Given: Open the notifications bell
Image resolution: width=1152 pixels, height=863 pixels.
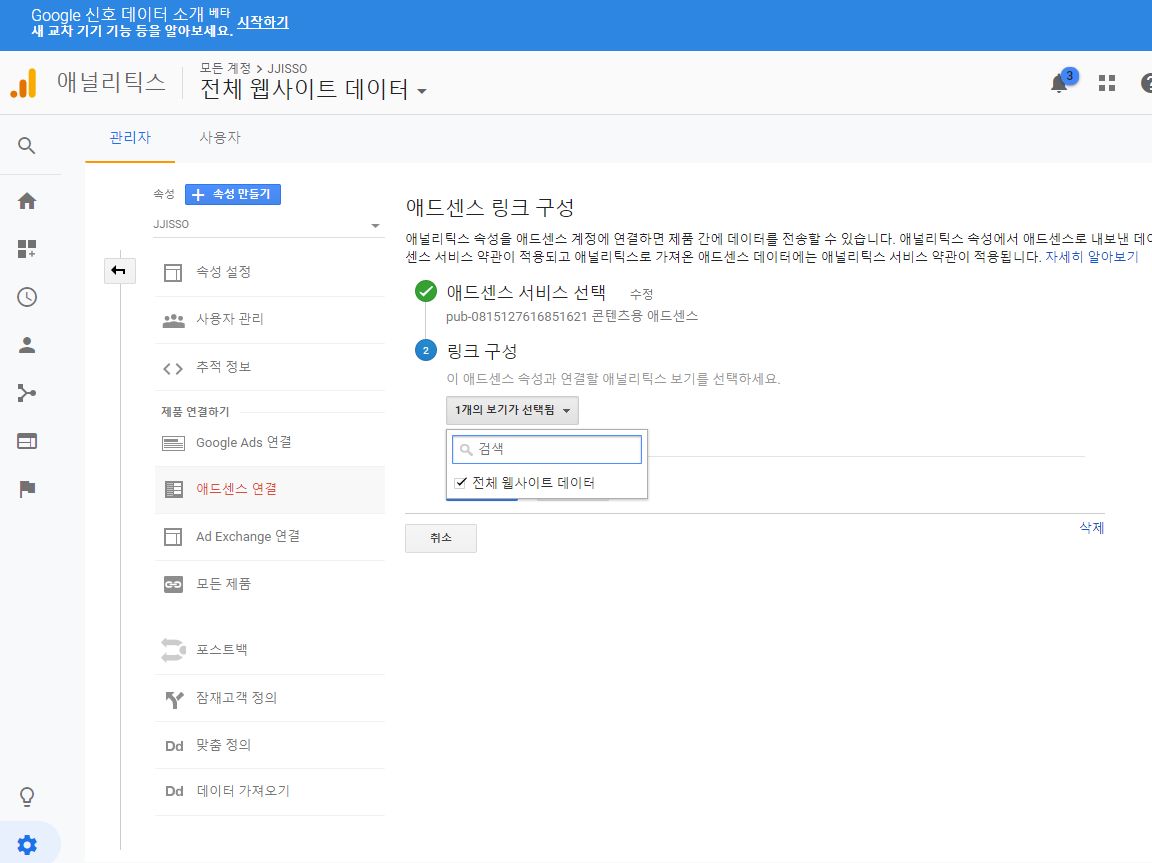Looking at the screenshot, I should [x=1059, y=83].
